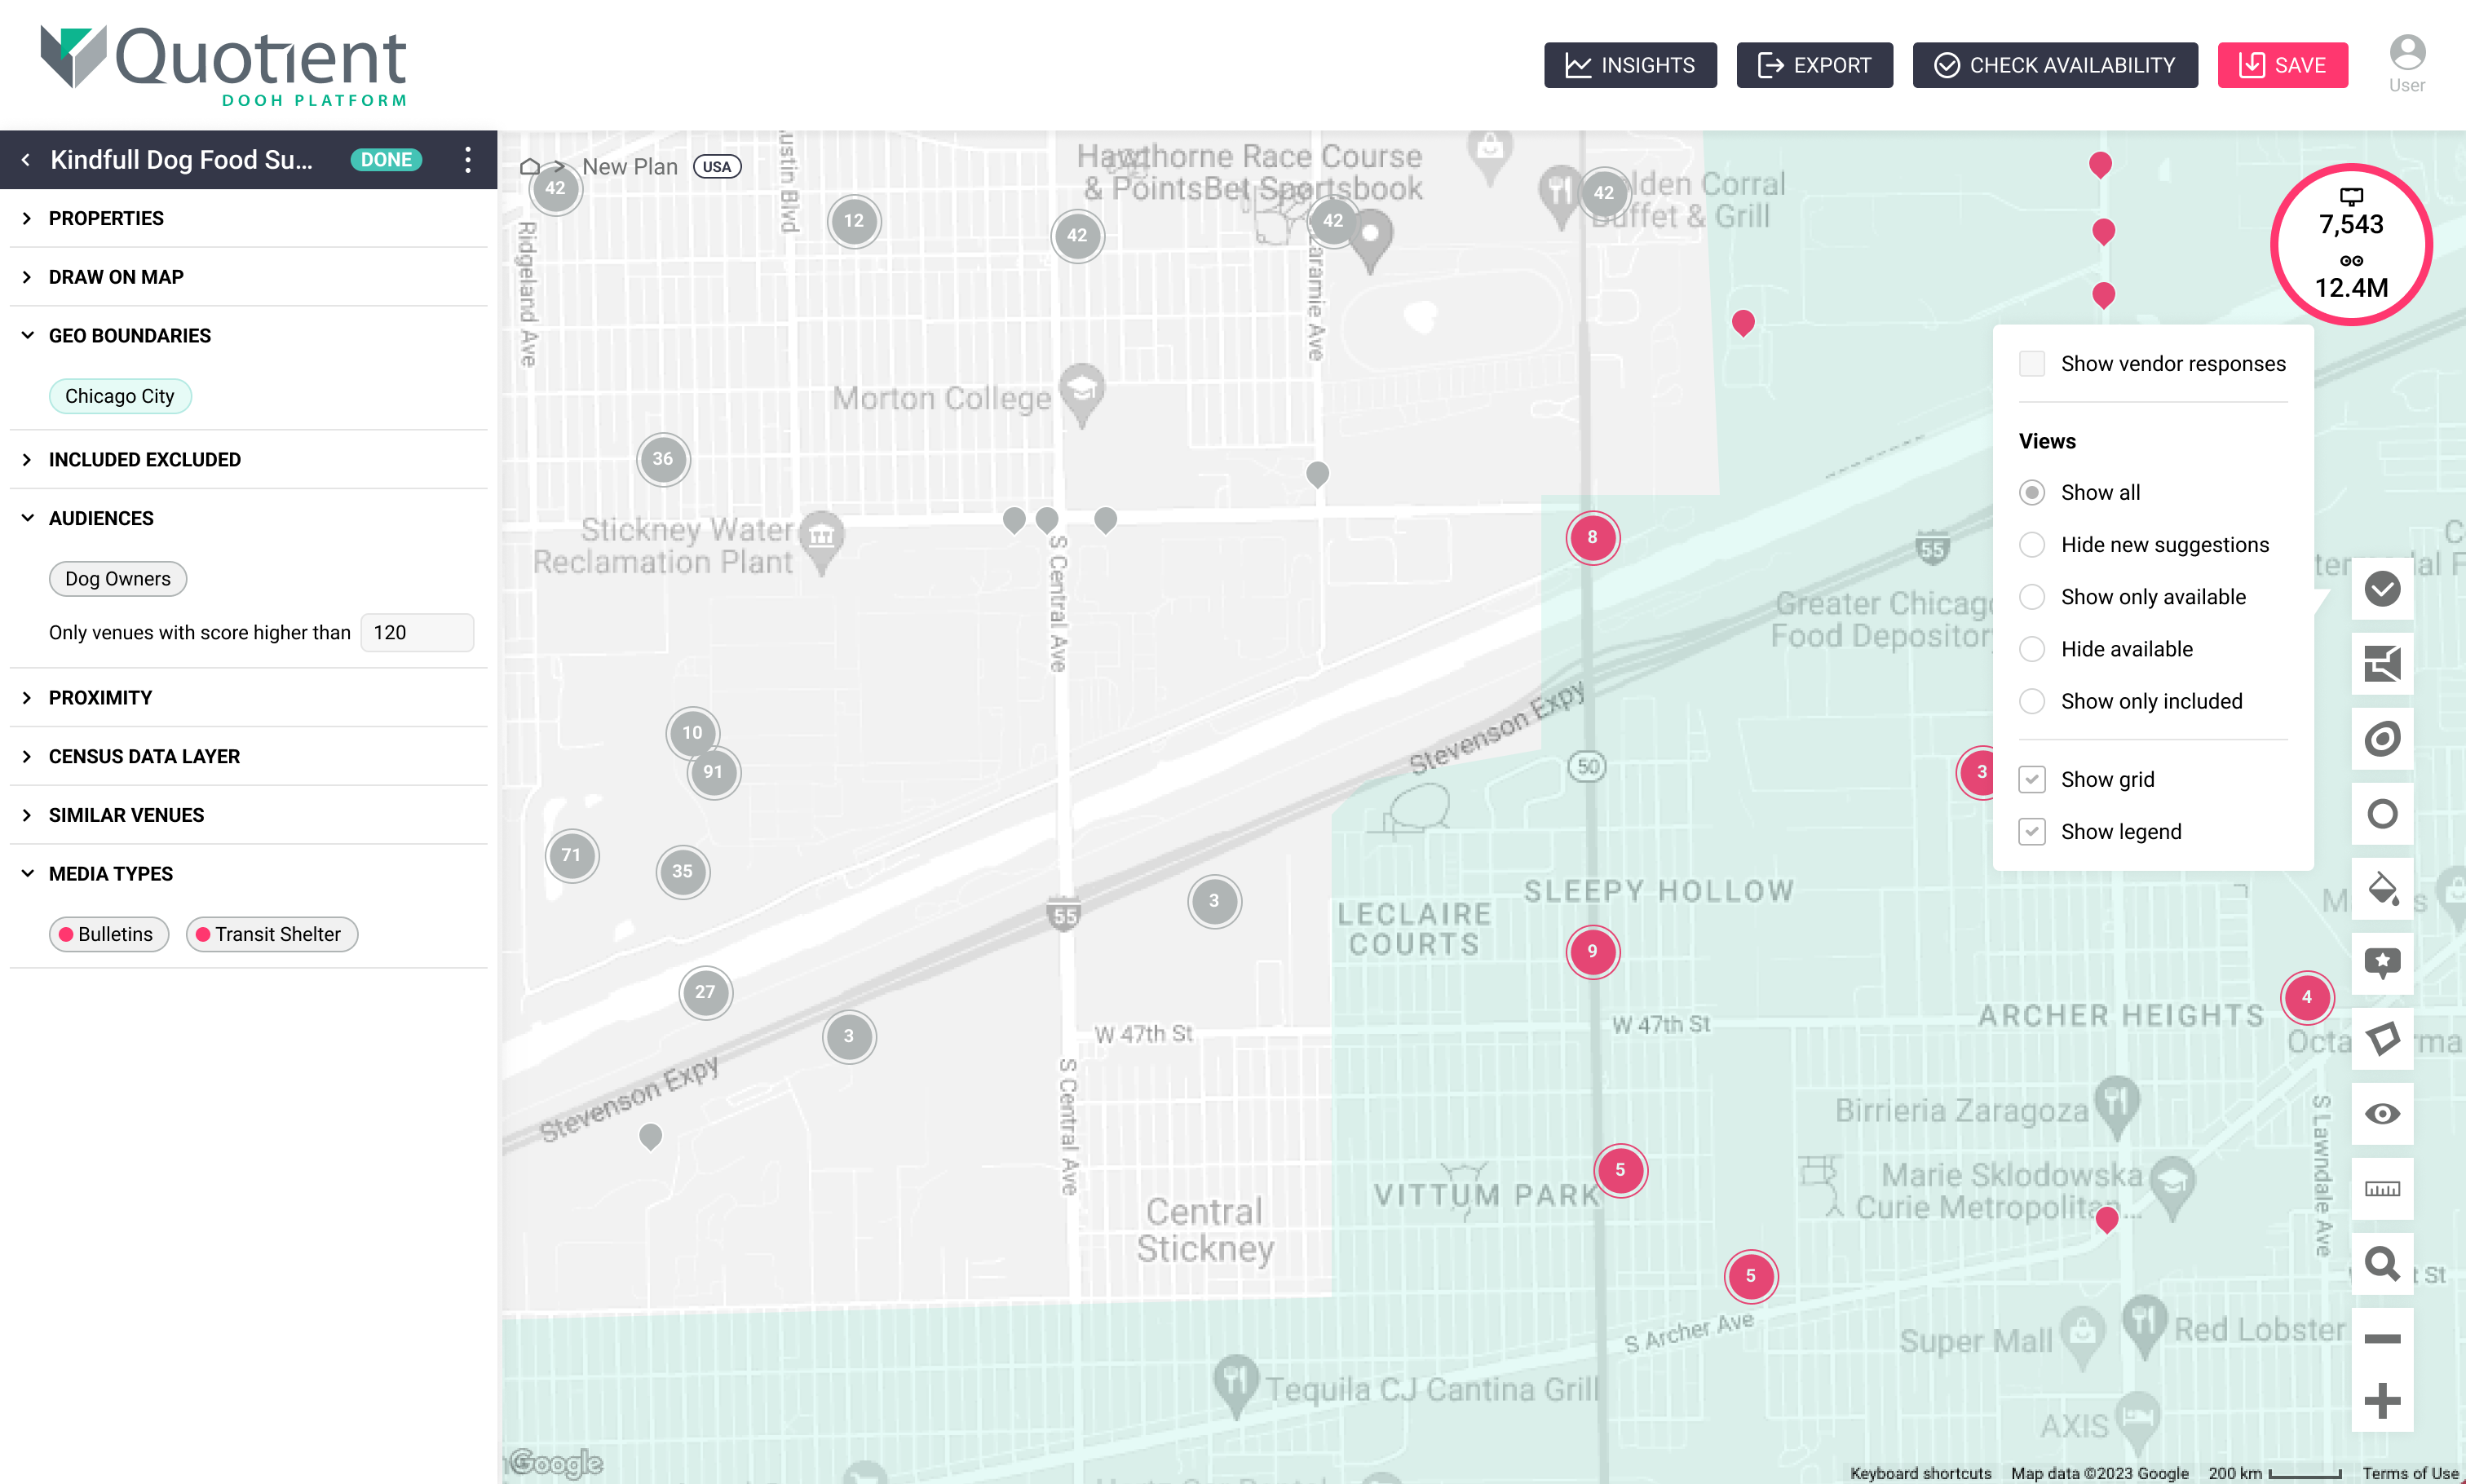Select the megaphone billboard tool icon
The image size is (2466, 1484).
[x=2382, y=663]
